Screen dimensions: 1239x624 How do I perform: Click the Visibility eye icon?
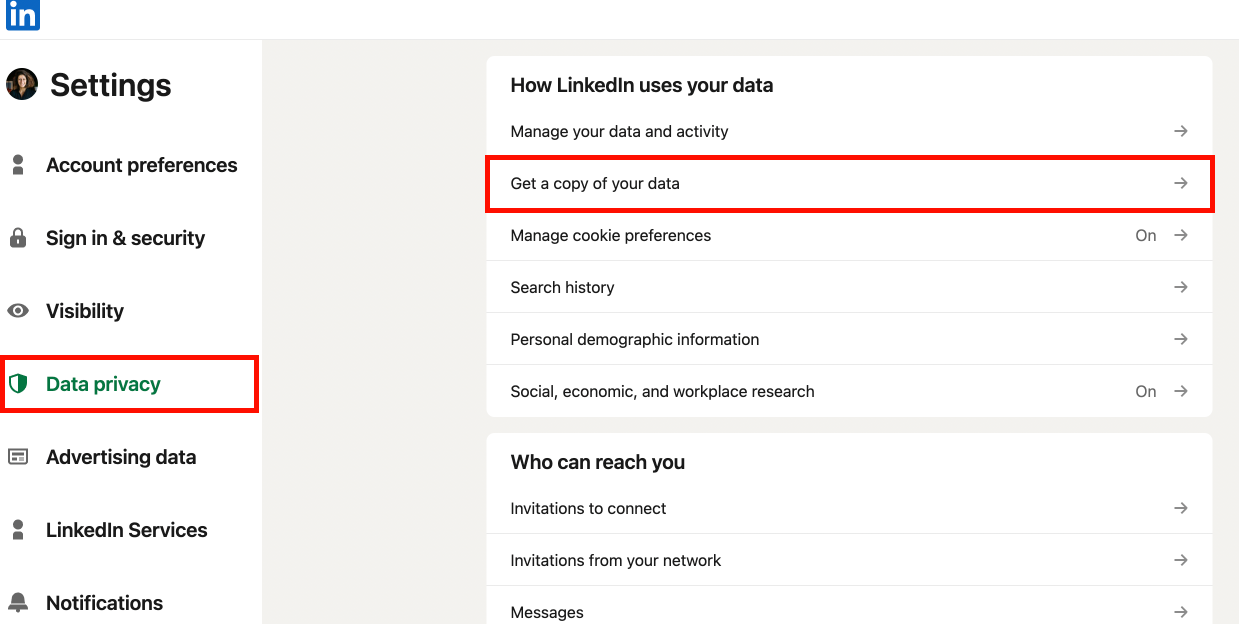coord(18,311)
